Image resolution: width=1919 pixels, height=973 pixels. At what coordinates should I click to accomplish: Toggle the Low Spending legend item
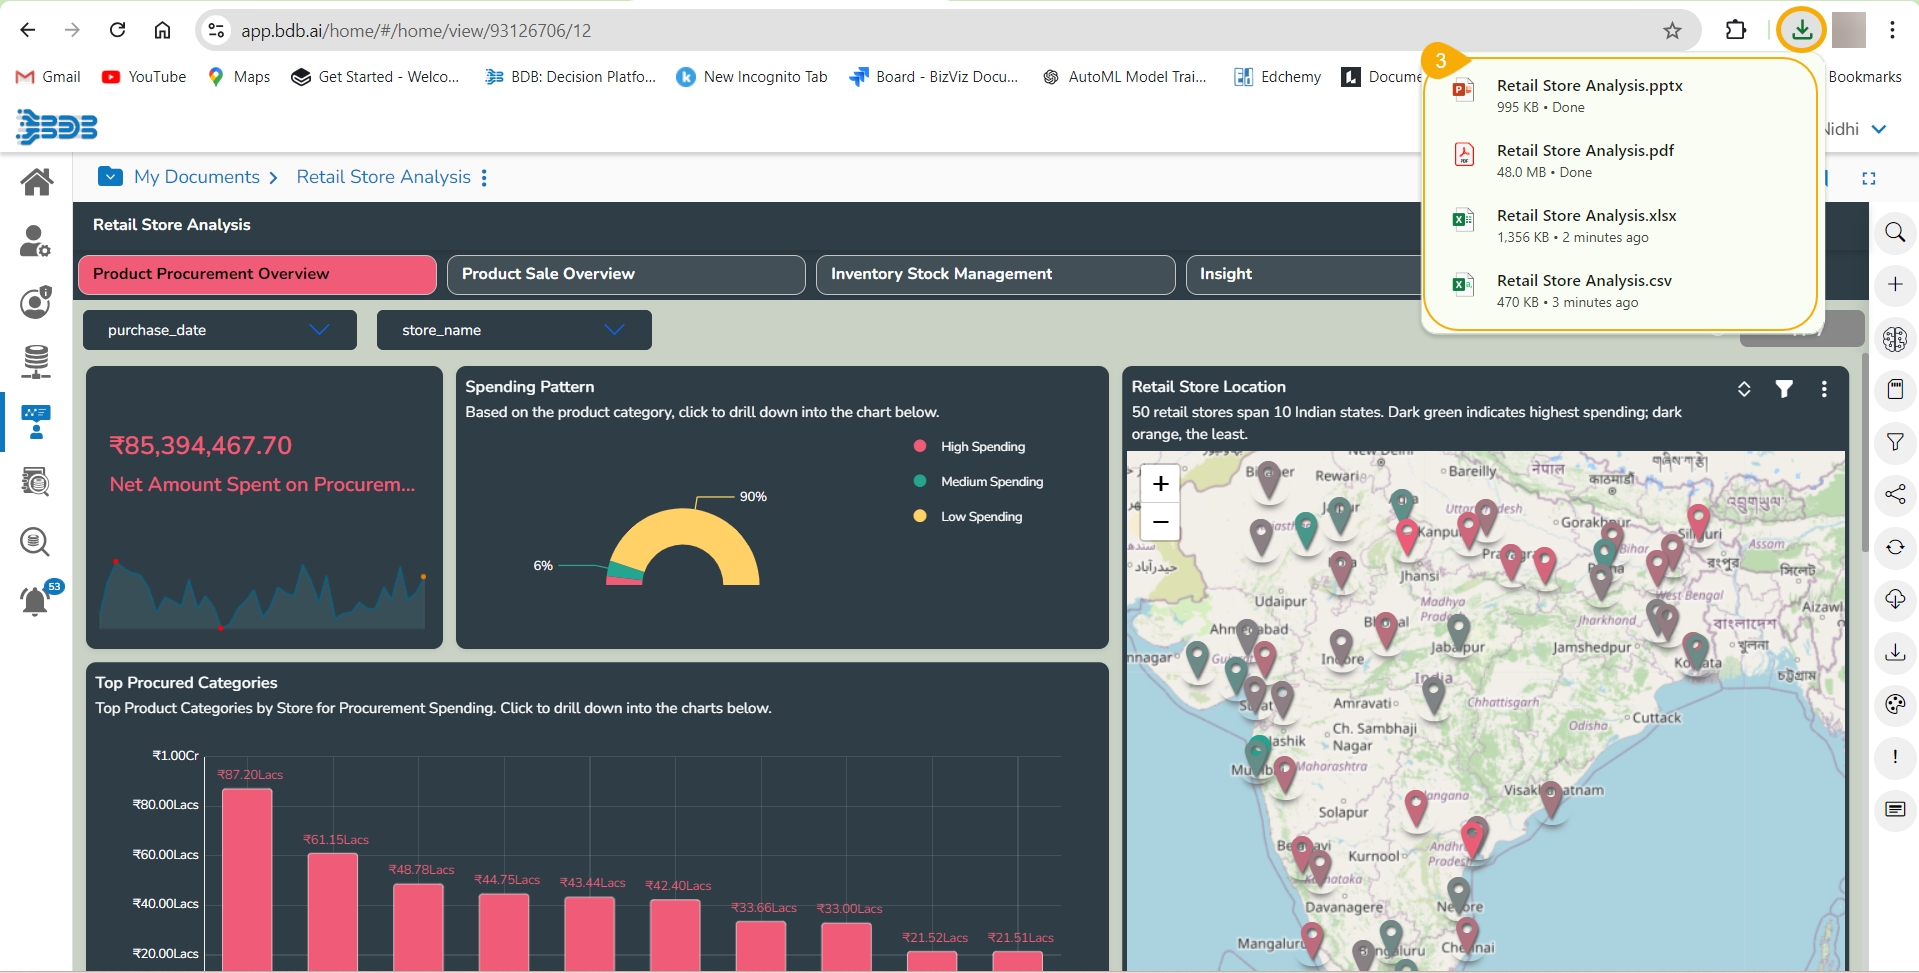pos(980,517)
